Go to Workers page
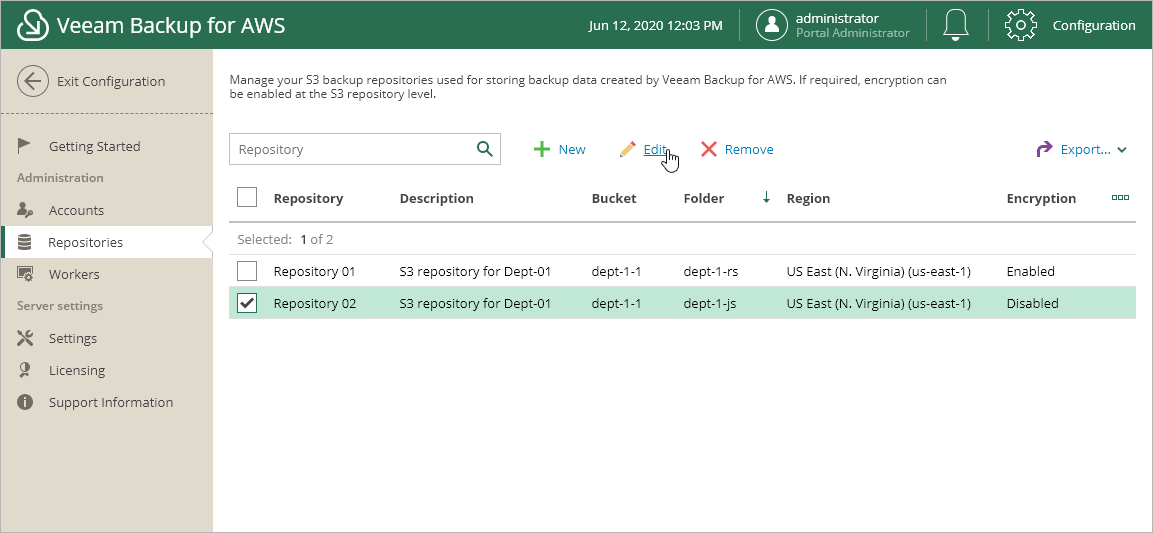 tap(74, 274)
